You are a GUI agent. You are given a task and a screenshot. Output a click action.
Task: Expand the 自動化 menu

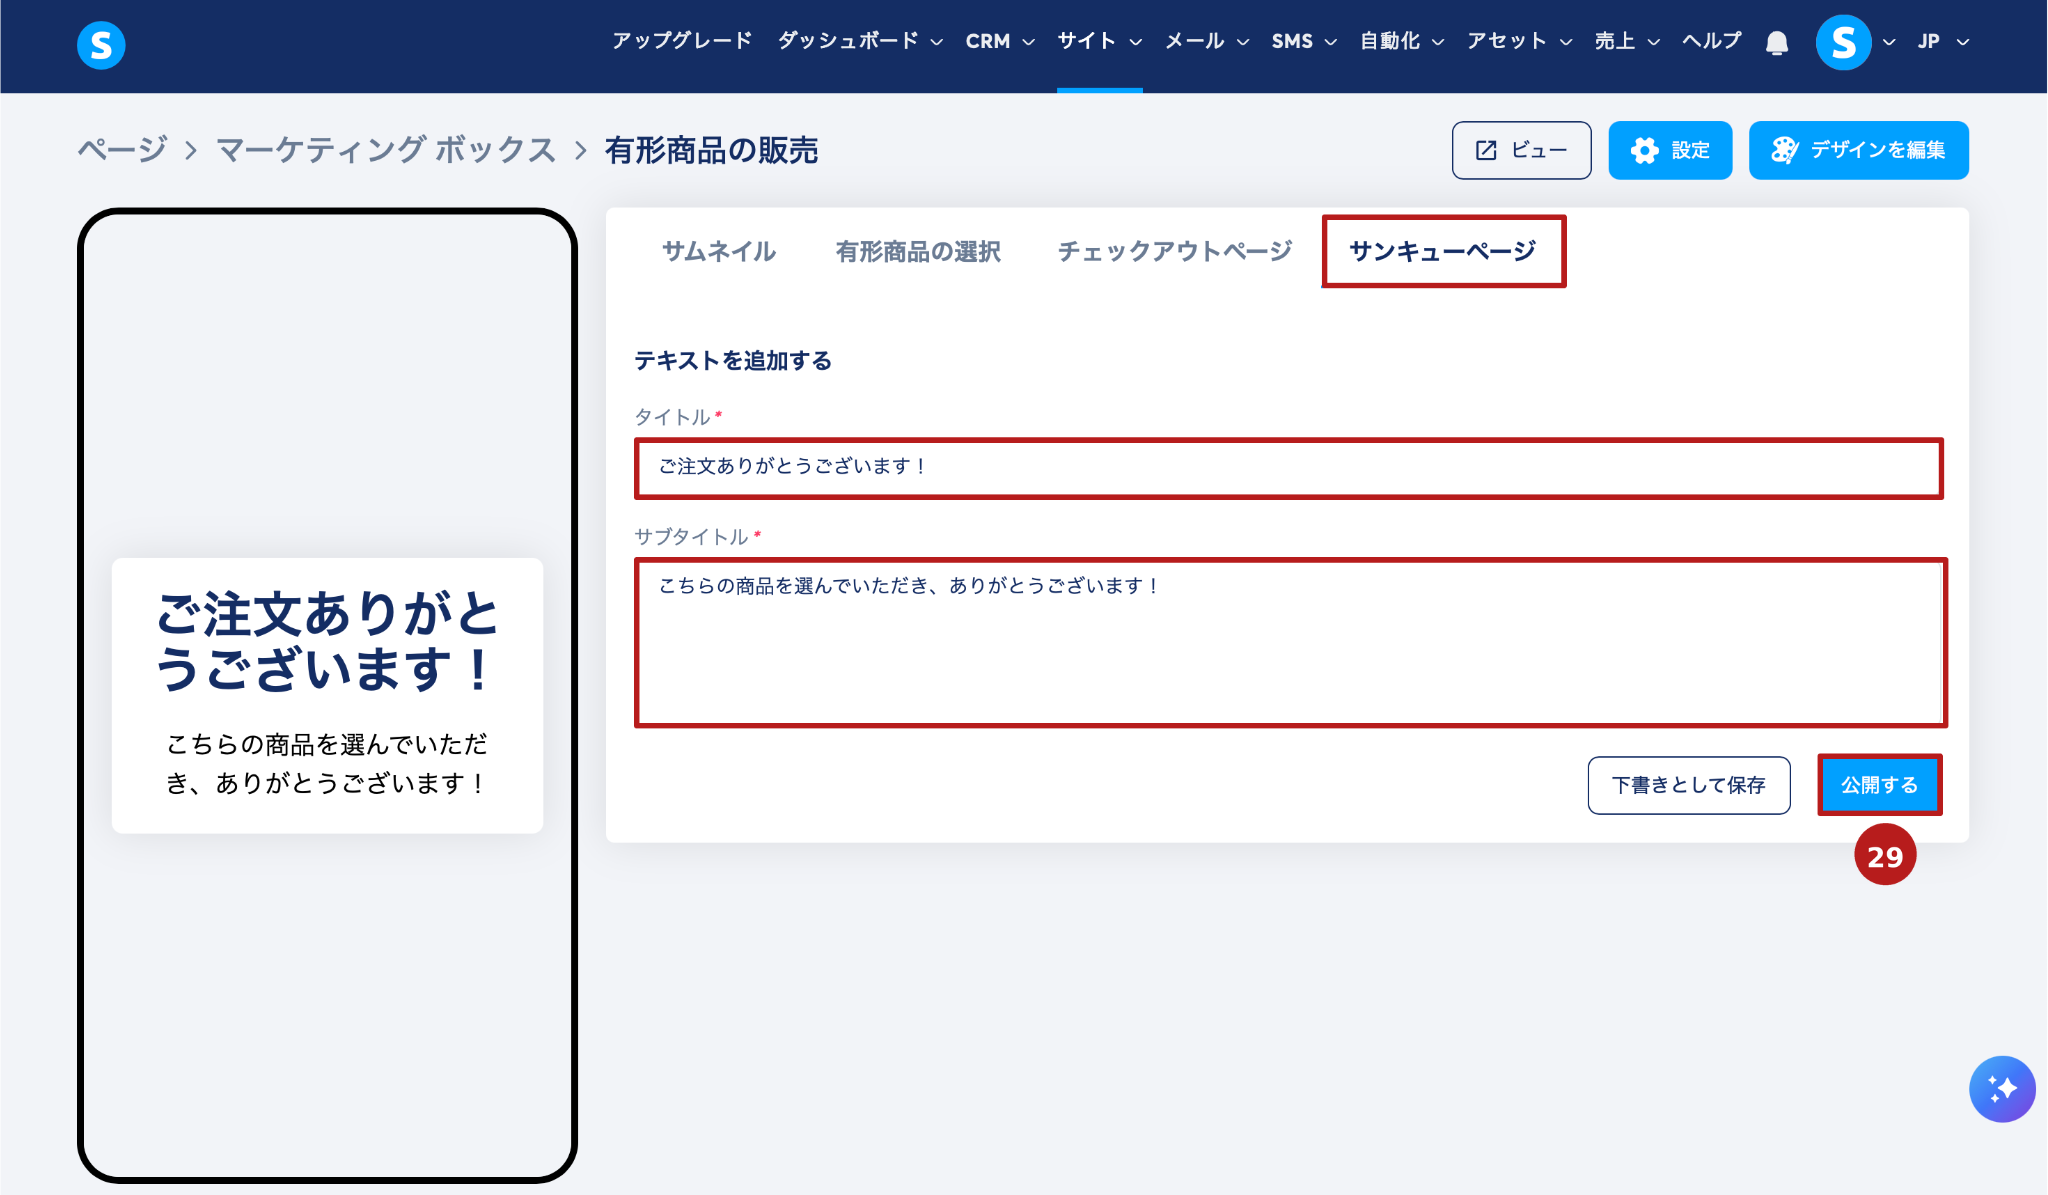pos(1401,42)
